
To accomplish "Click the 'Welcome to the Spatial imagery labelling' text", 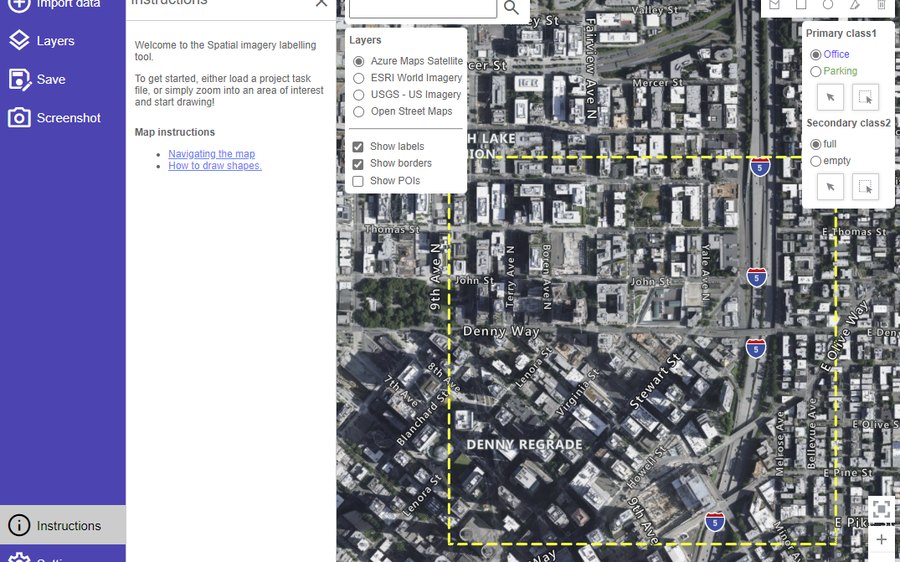I will point(225,45).
